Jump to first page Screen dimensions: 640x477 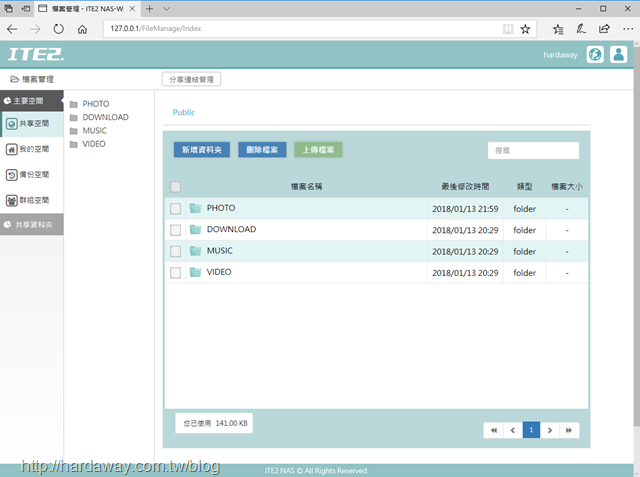[x=493, y=430]
